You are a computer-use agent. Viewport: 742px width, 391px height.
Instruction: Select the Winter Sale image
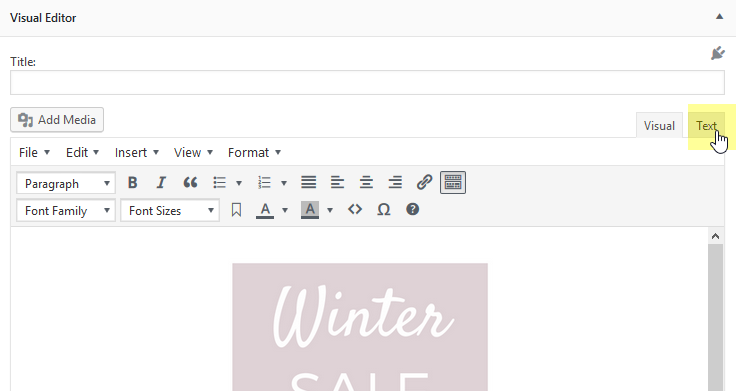coord(360,327)
